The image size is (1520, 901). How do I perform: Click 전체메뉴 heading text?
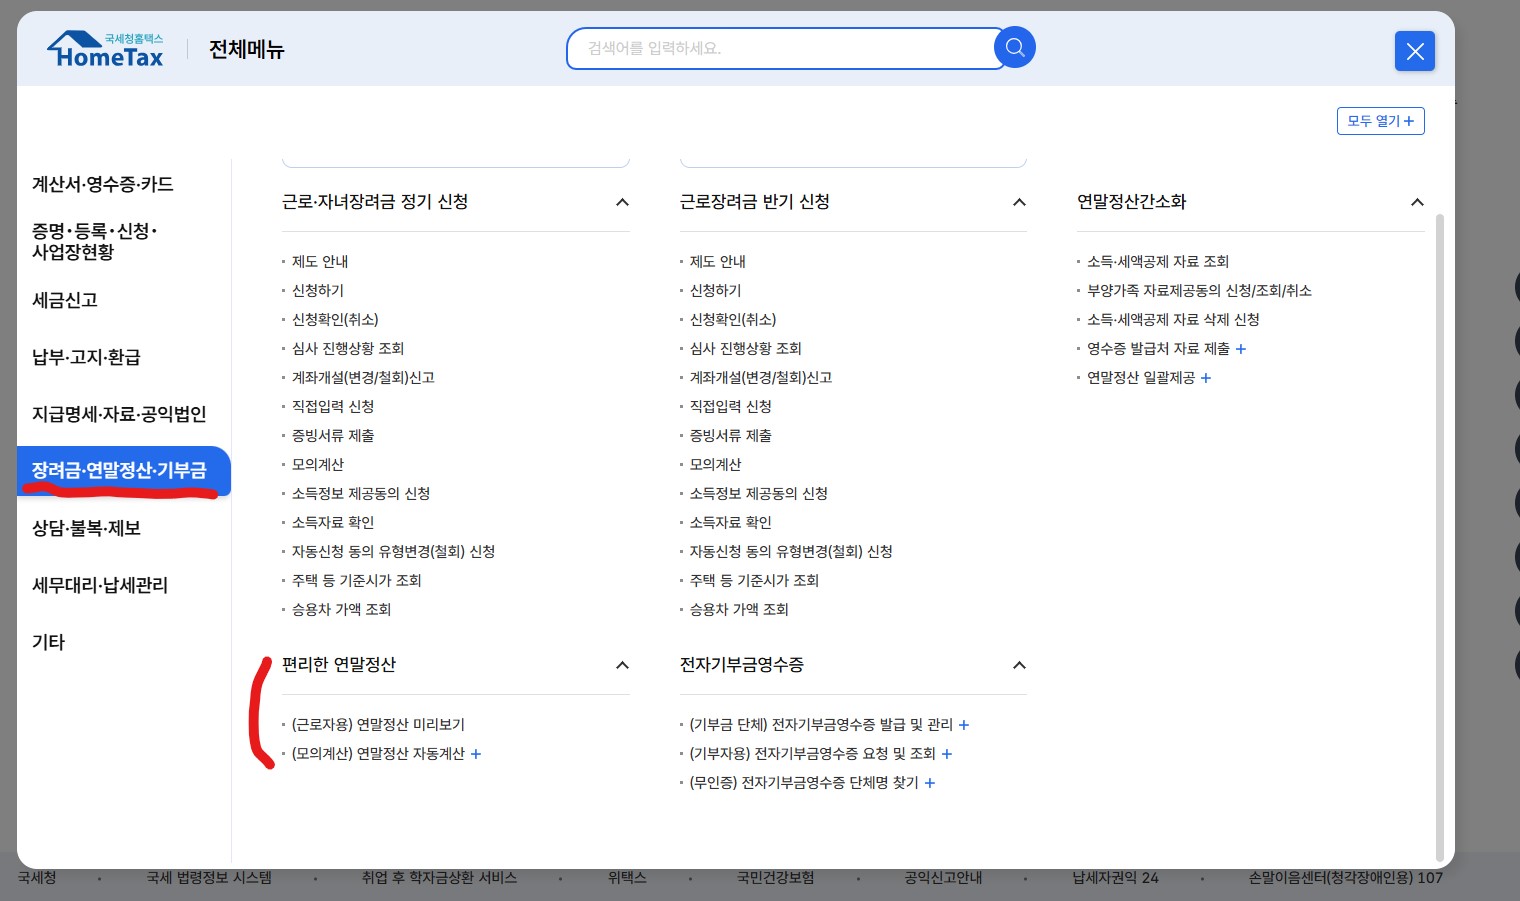click(x=247, y=49)
